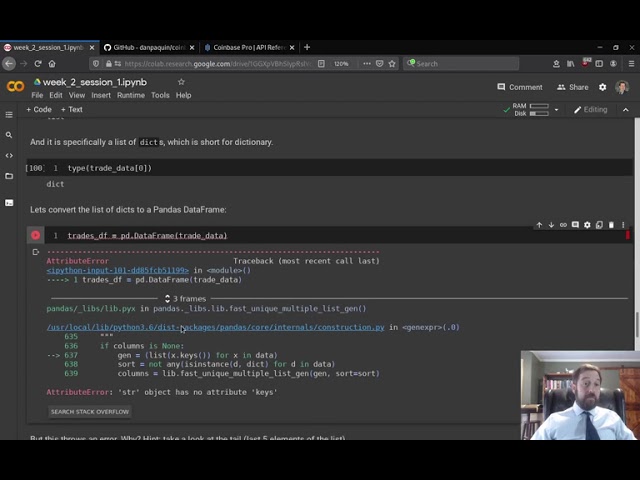Go back with browser back arrow
Image resolution: width=640 pixels, height=480 pixels.
9,64
